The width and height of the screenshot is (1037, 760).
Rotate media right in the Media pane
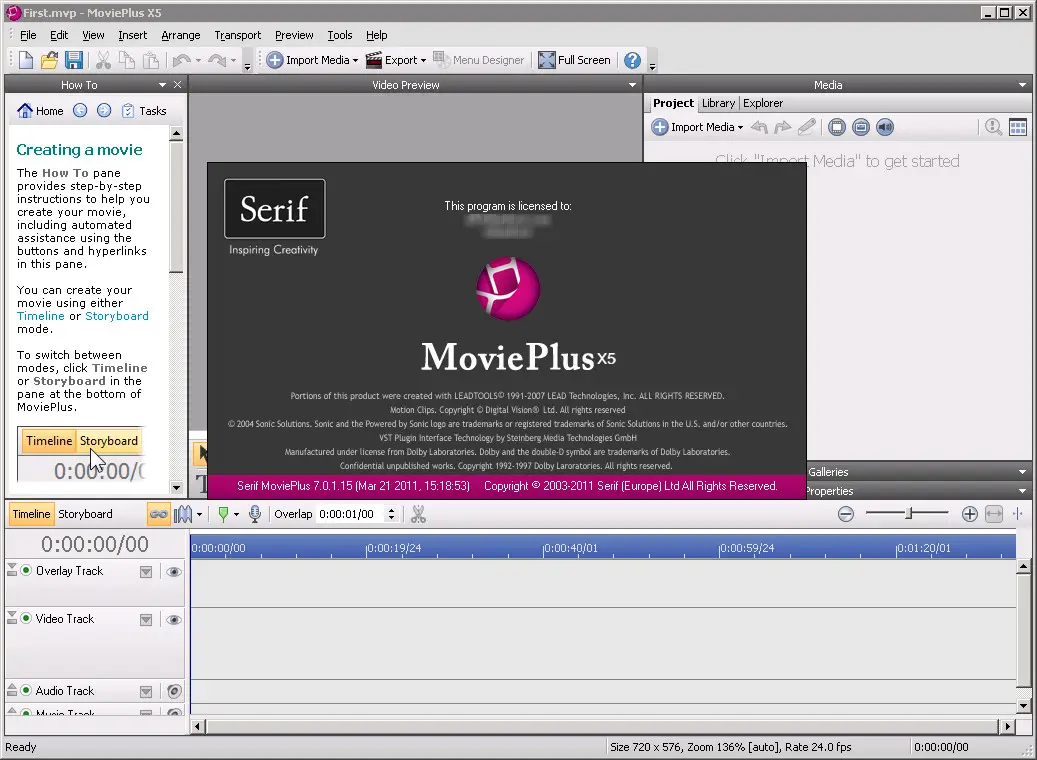tap(783, 127)
